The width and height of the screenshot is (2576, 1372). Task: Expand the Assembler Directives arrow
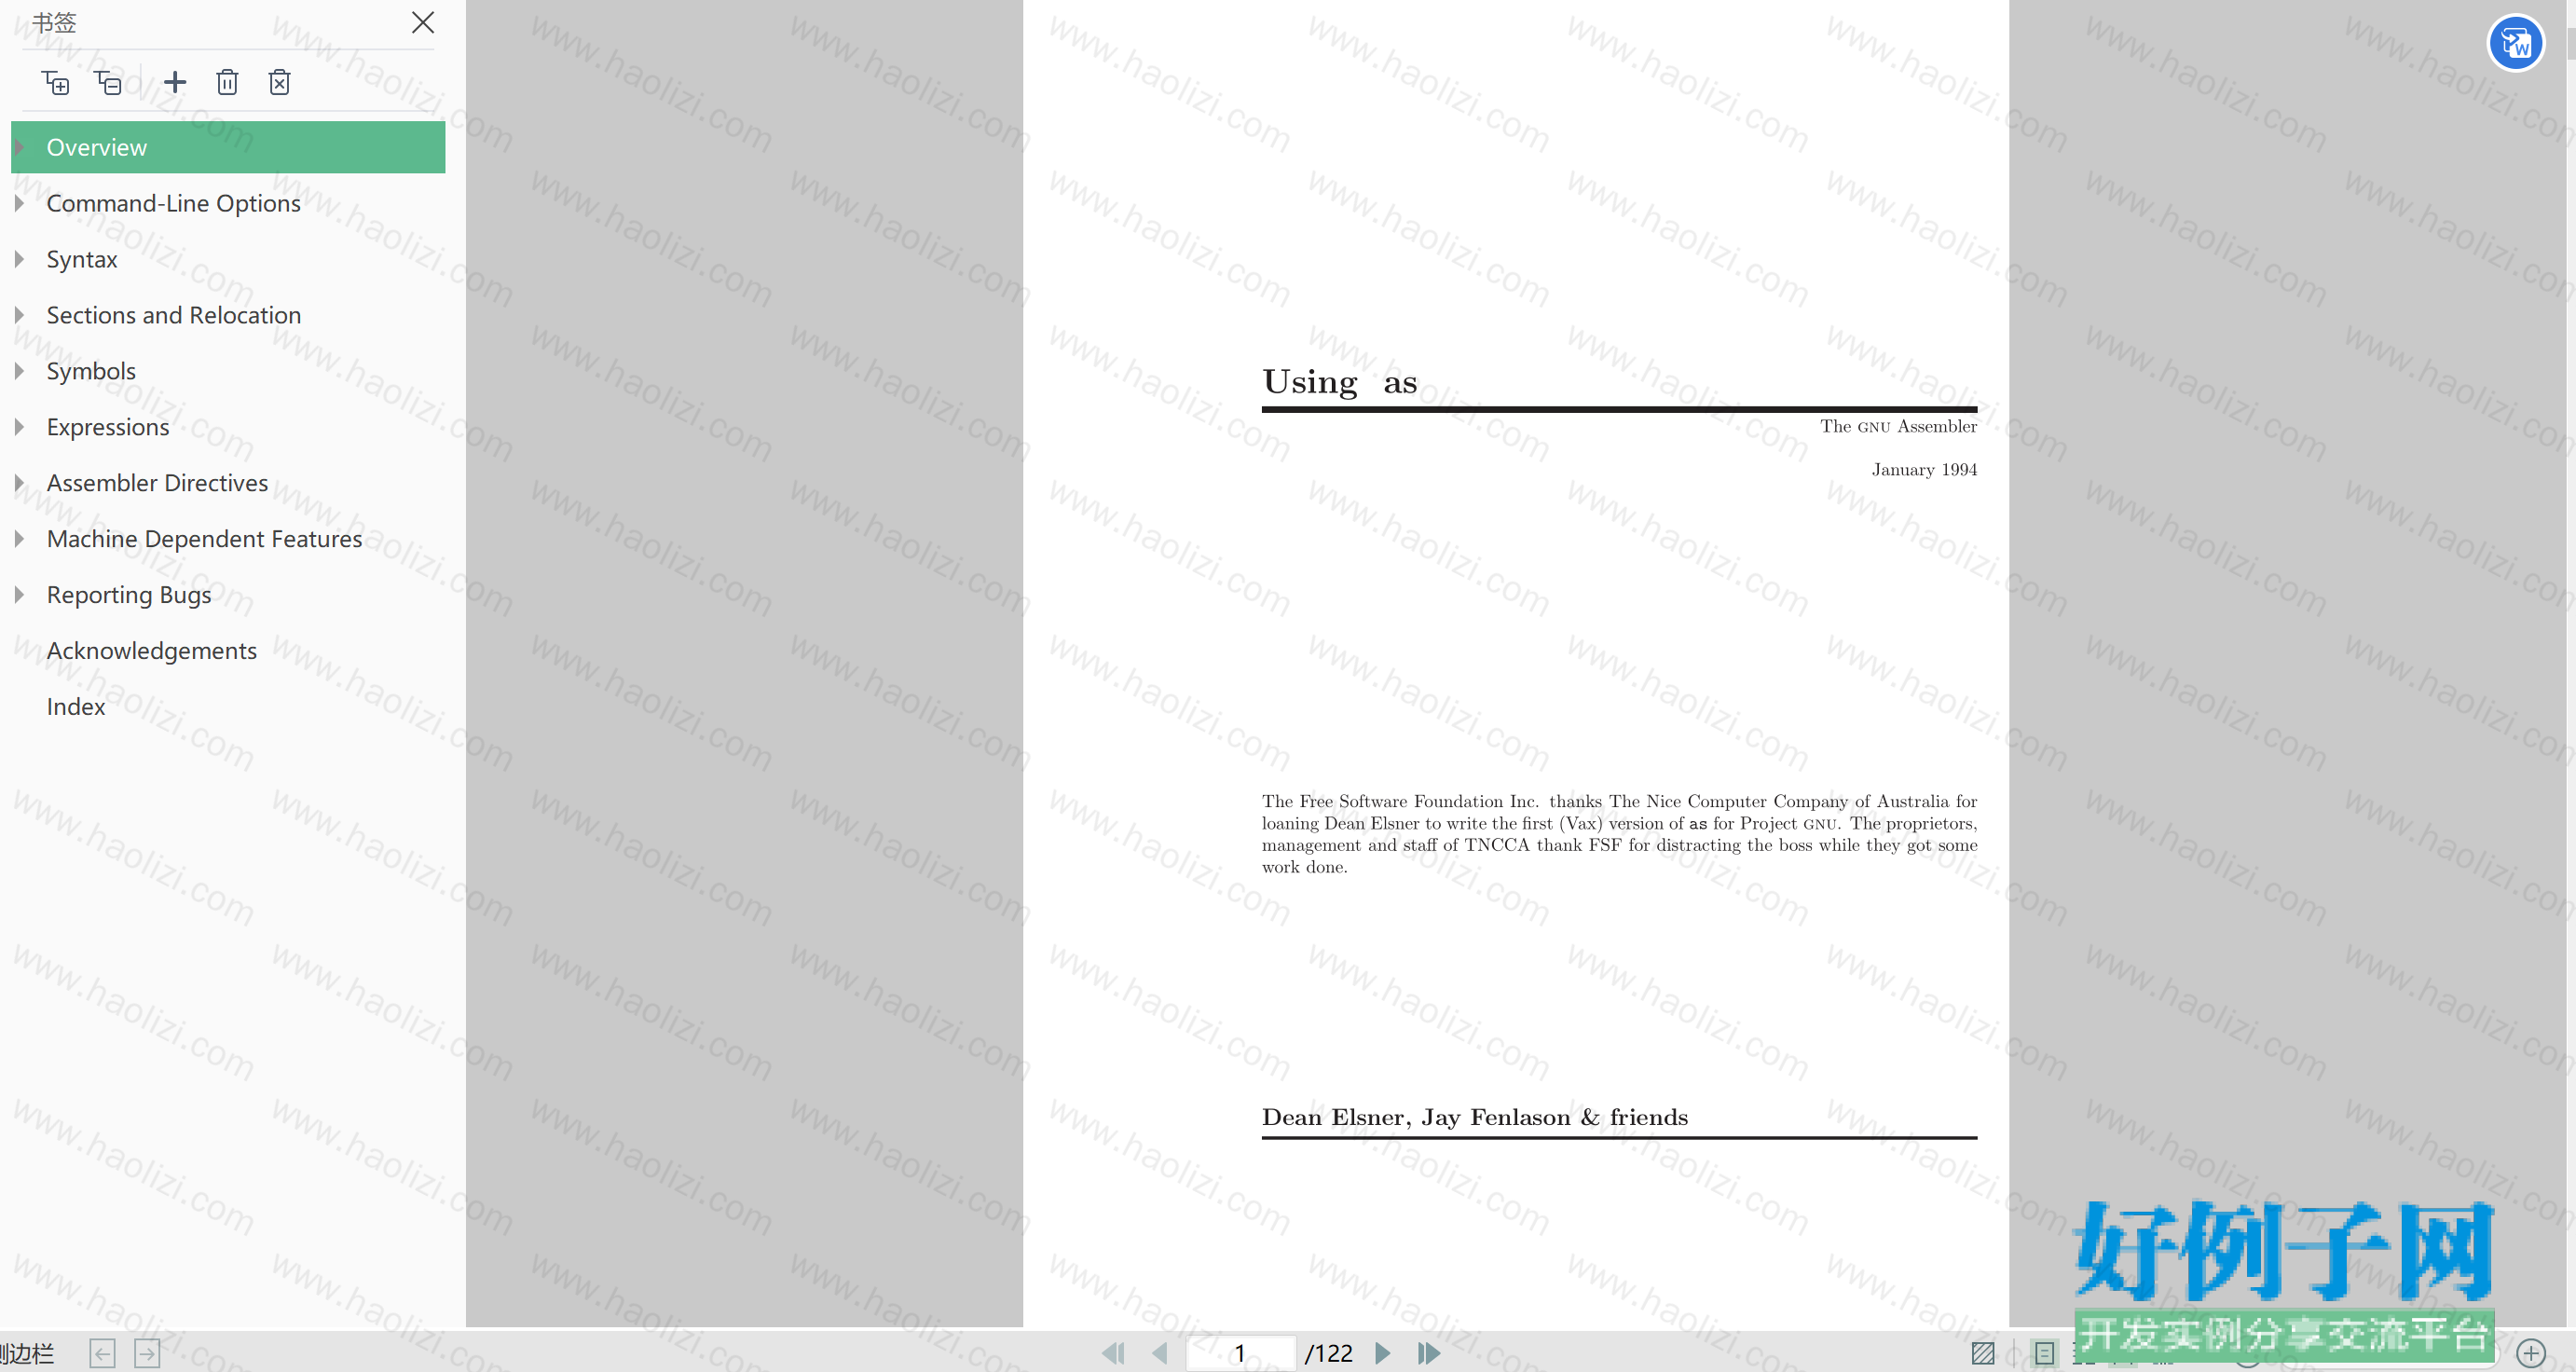click(x=19, y=483)
